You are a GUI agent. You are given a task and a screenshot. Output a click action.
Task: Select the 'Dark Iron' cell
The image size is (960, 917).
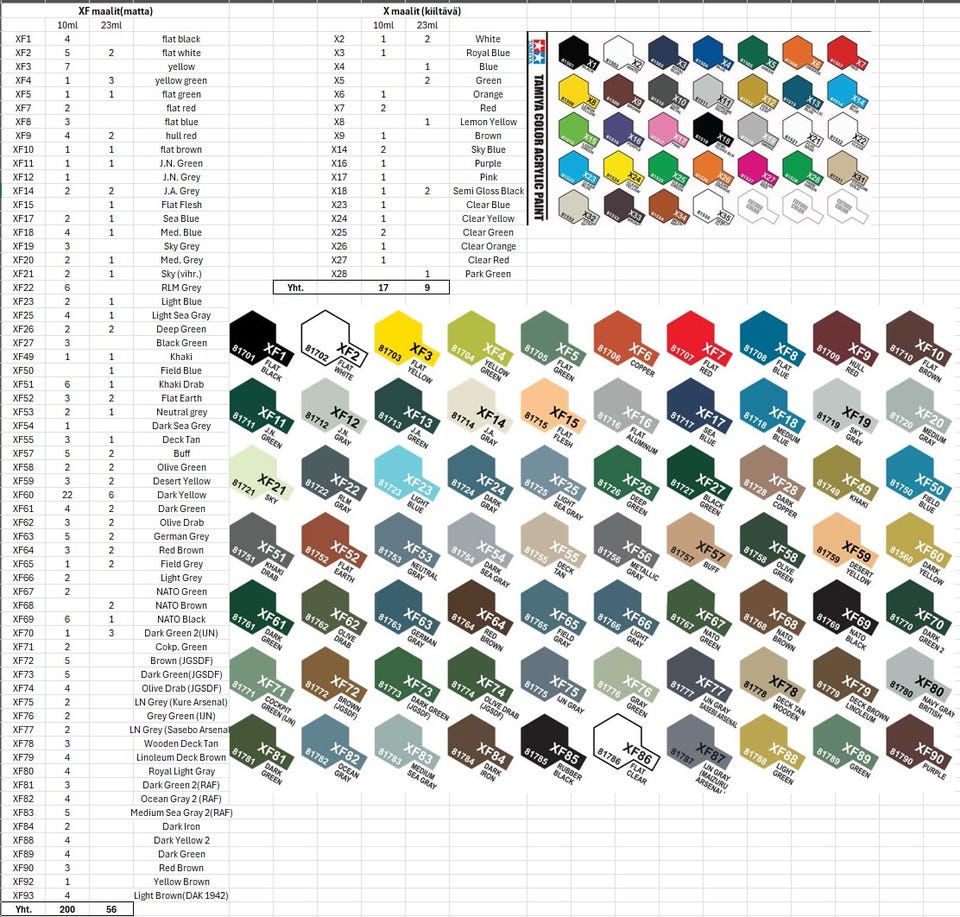[x=181, y=826]
